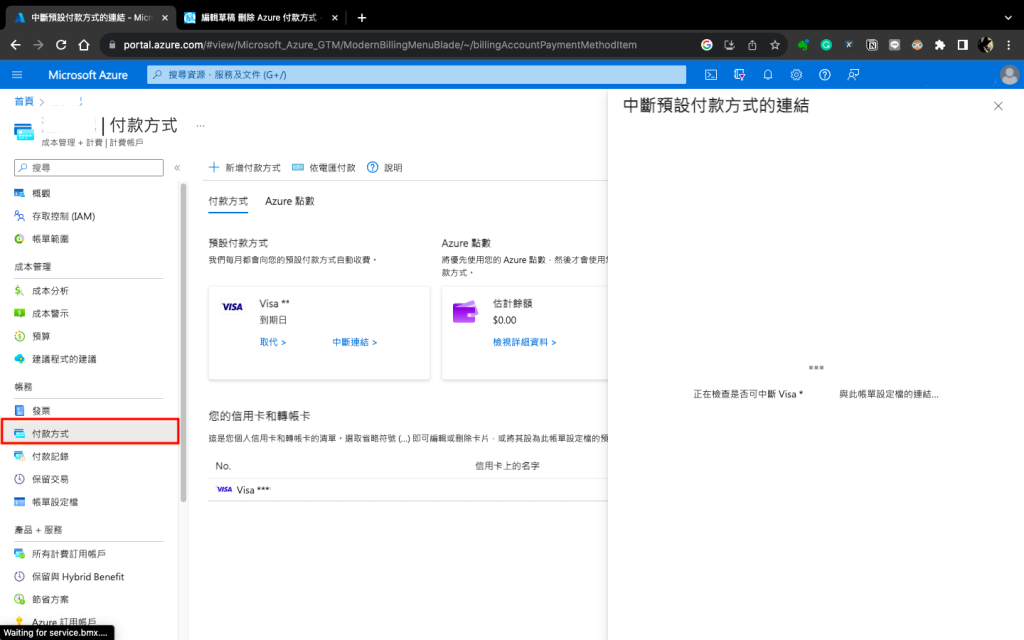Screen dimensions: 1024x640
Task: Focus the global Azure search box
Action: click(x=417, y=74)
